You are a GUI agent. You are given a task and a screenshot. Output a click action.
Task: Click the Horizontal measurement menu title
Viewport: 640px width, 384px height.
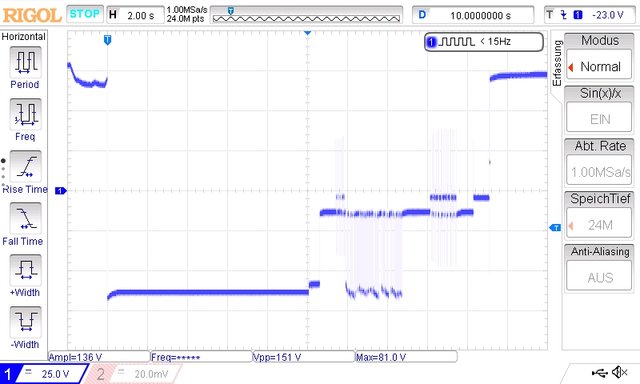(x=24, y=37)
